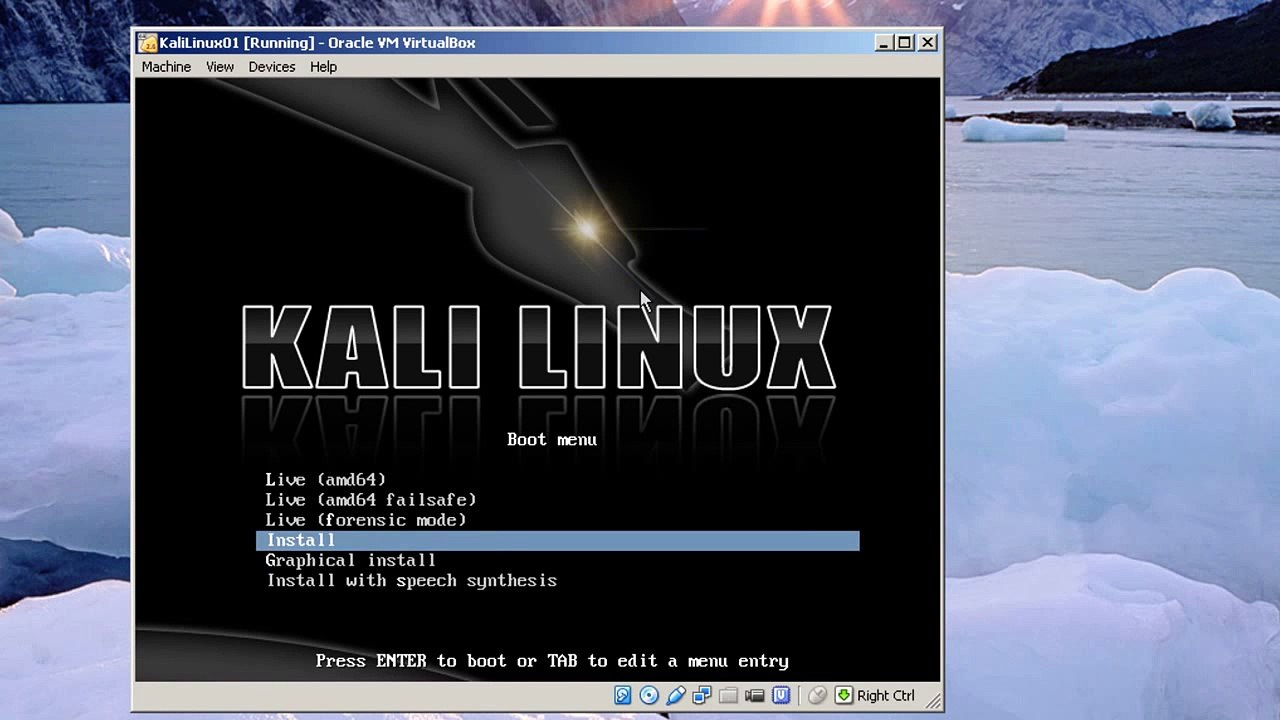Viewport: 1280px width, 720px height.
Task: Click the VirtualBox window title bar icon
Action: (x=147, y=43)
